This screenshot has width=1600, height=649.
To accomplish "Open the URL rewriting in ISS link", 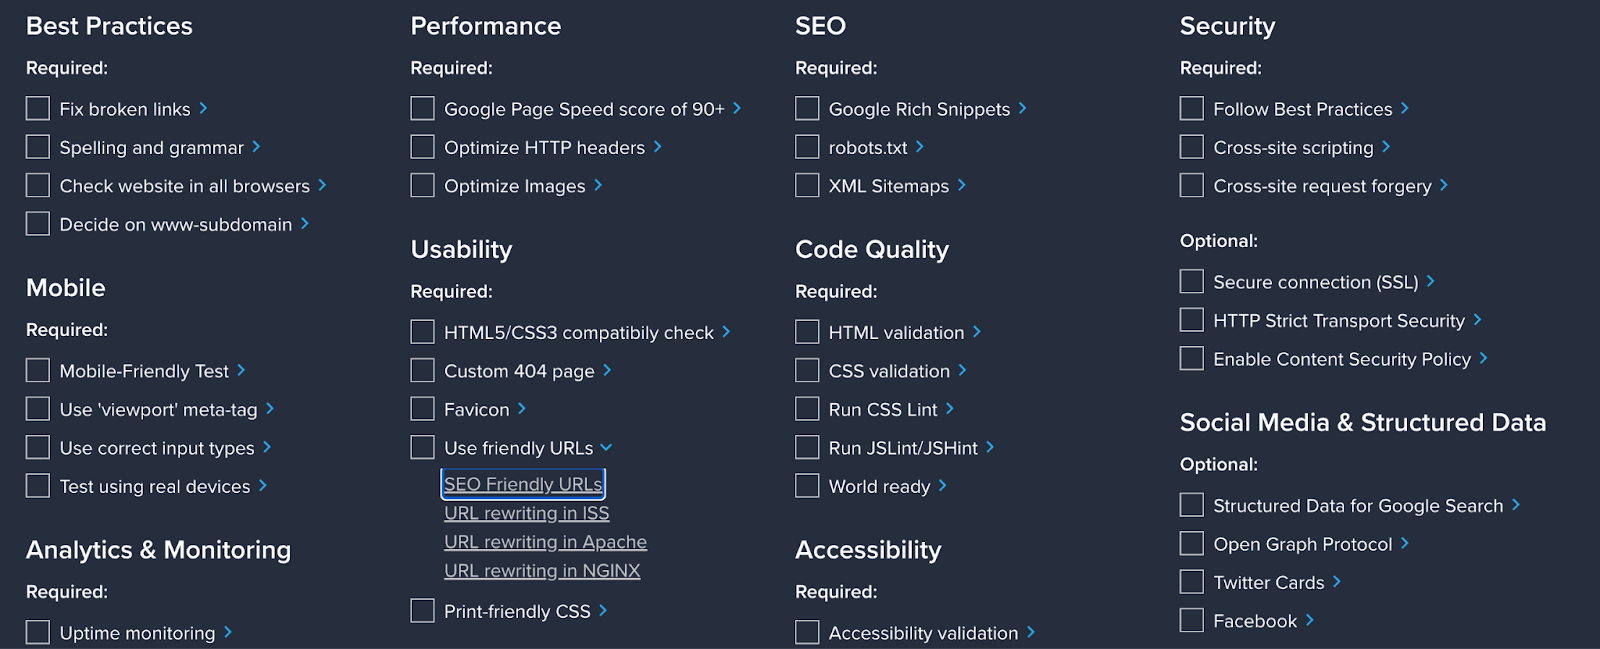I will [x=527, y=513].
